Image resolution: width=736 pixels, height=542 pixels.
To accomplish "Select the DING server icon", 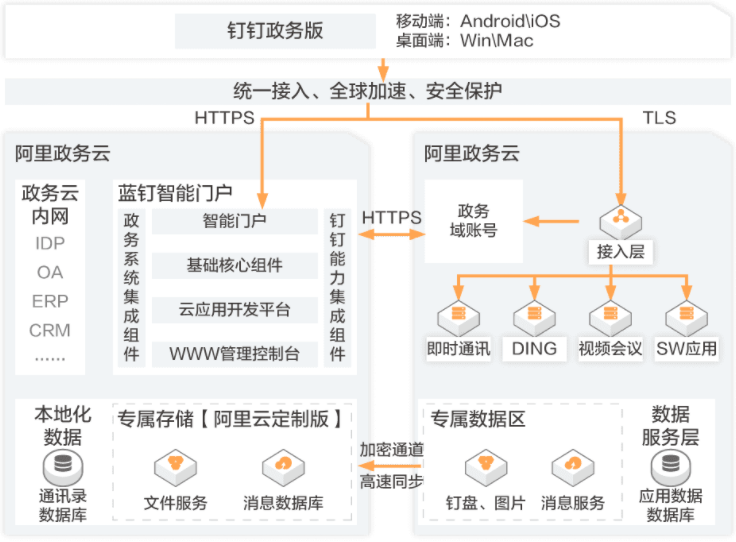I will [534, 317].
